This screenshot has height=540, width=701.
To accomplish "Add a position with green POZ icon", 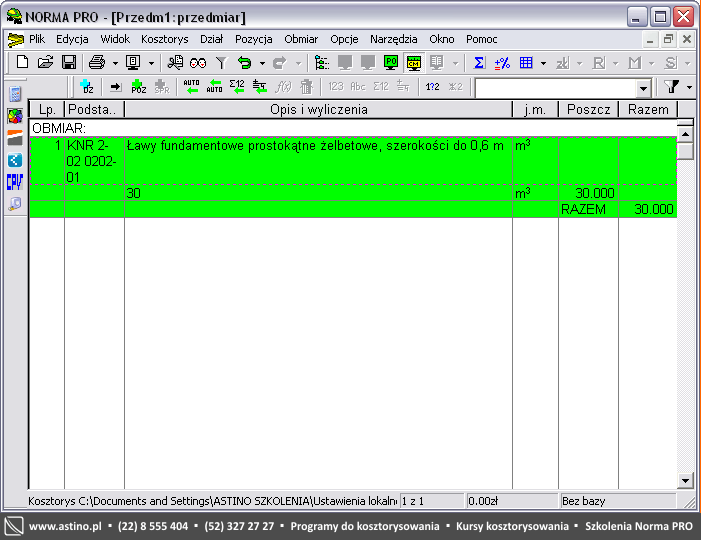I will coord(139,86).
